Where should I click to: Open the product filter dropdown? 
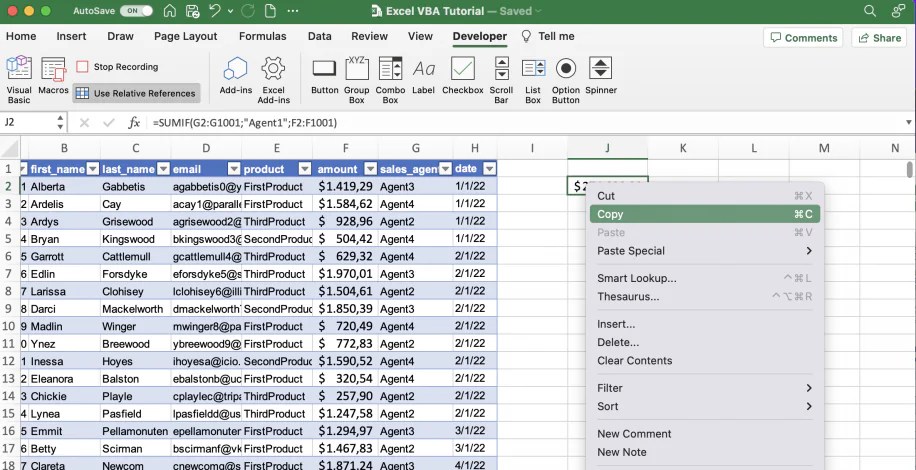[x=304, y=169]
